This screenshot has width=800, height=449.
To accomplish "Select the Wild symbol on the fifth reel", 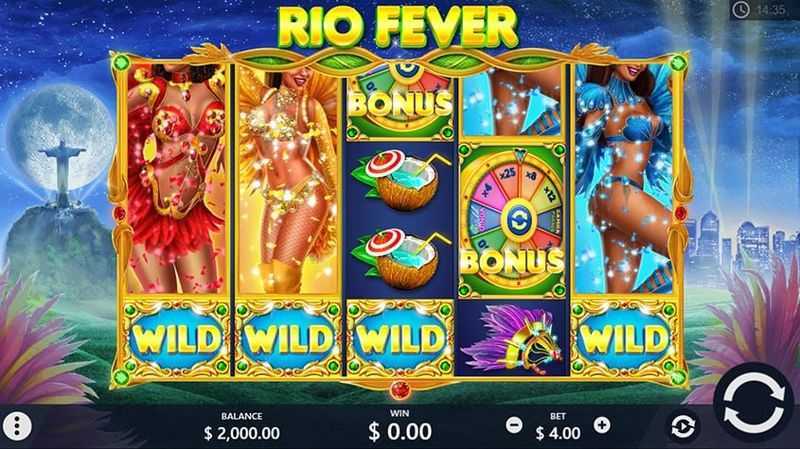I will coord(623,339).
